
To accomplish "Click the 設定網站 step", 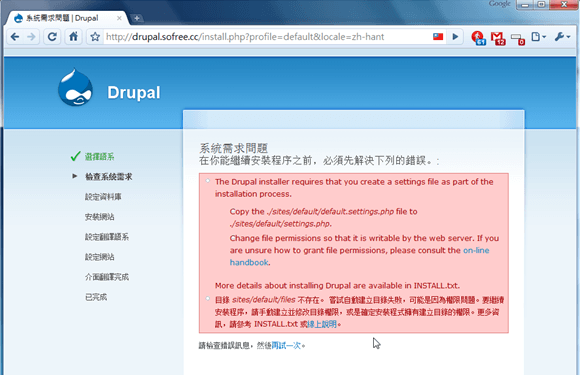I will [99, 257].
